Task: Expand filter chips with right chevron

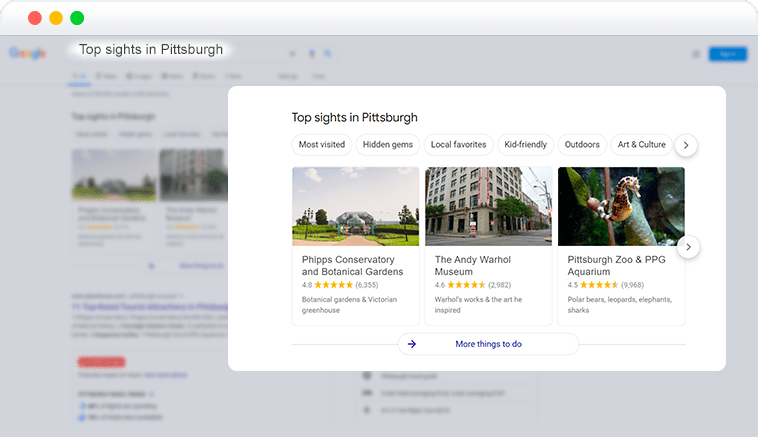Action: (686, 145)
